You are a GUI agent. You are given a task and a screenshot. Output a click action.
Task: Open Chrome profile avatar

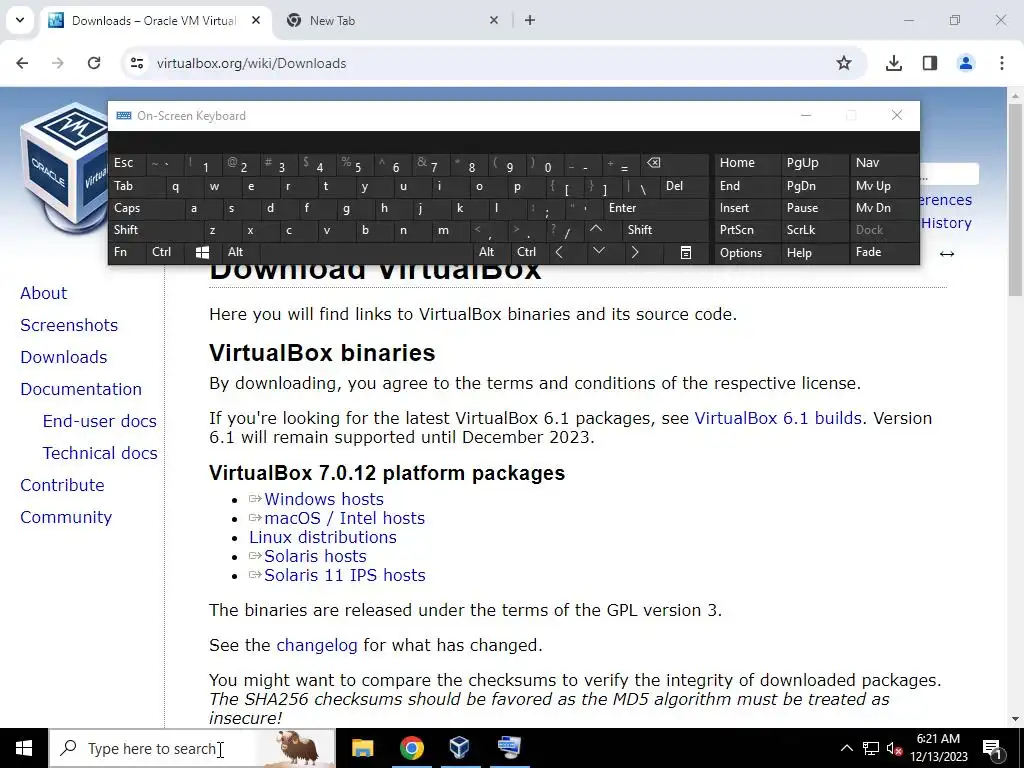(x=966, y=63)
